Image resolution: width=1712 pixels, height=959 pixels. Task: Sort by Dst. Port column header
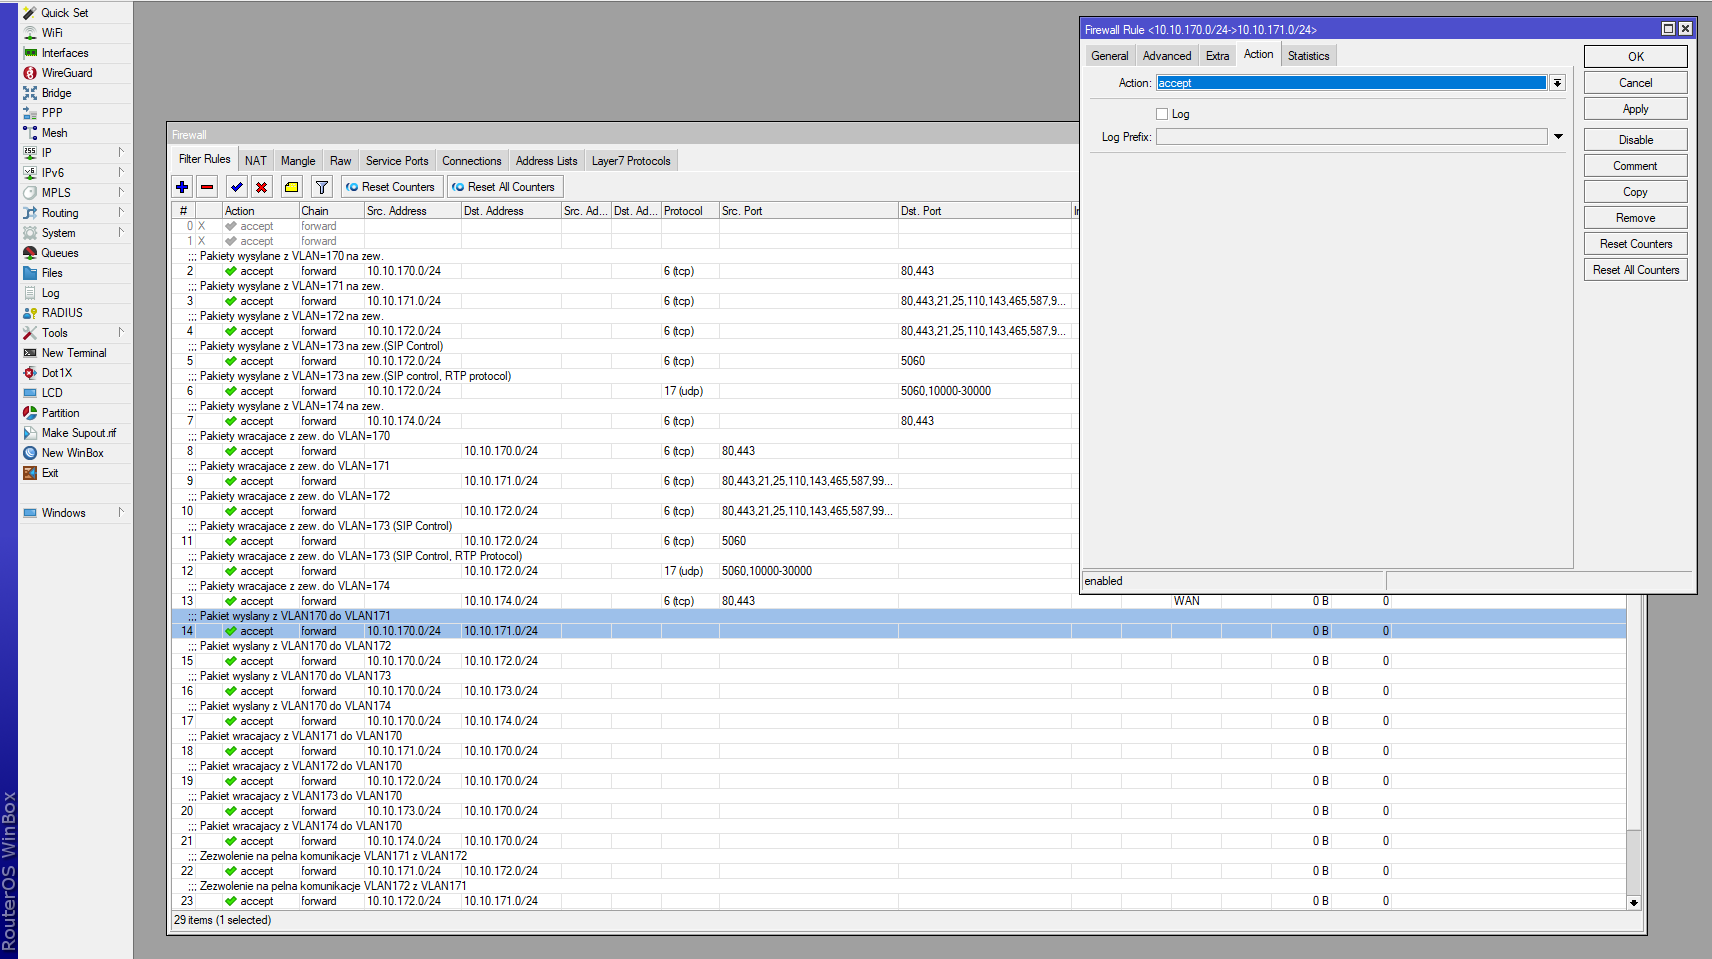coord(984,211)
